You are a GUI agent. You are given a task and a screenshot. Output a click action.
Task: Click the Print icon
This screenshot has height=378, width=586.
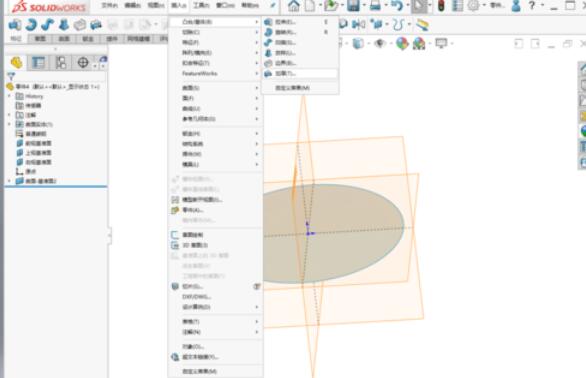point(375,6)
